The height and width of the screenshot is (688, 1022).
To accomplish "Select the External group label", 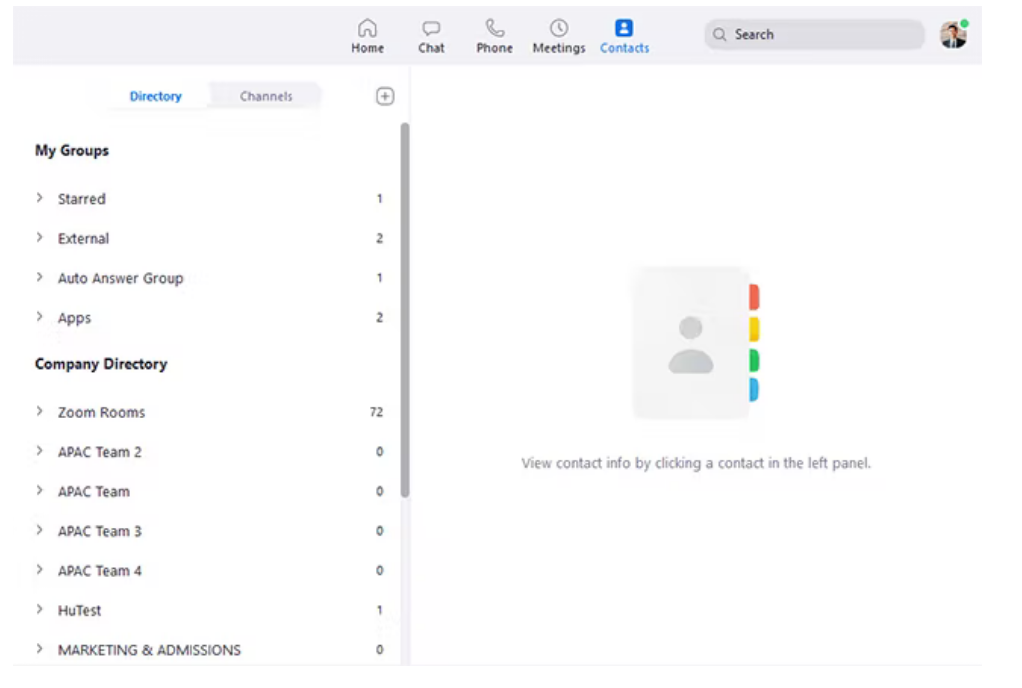I will point(83,238).
